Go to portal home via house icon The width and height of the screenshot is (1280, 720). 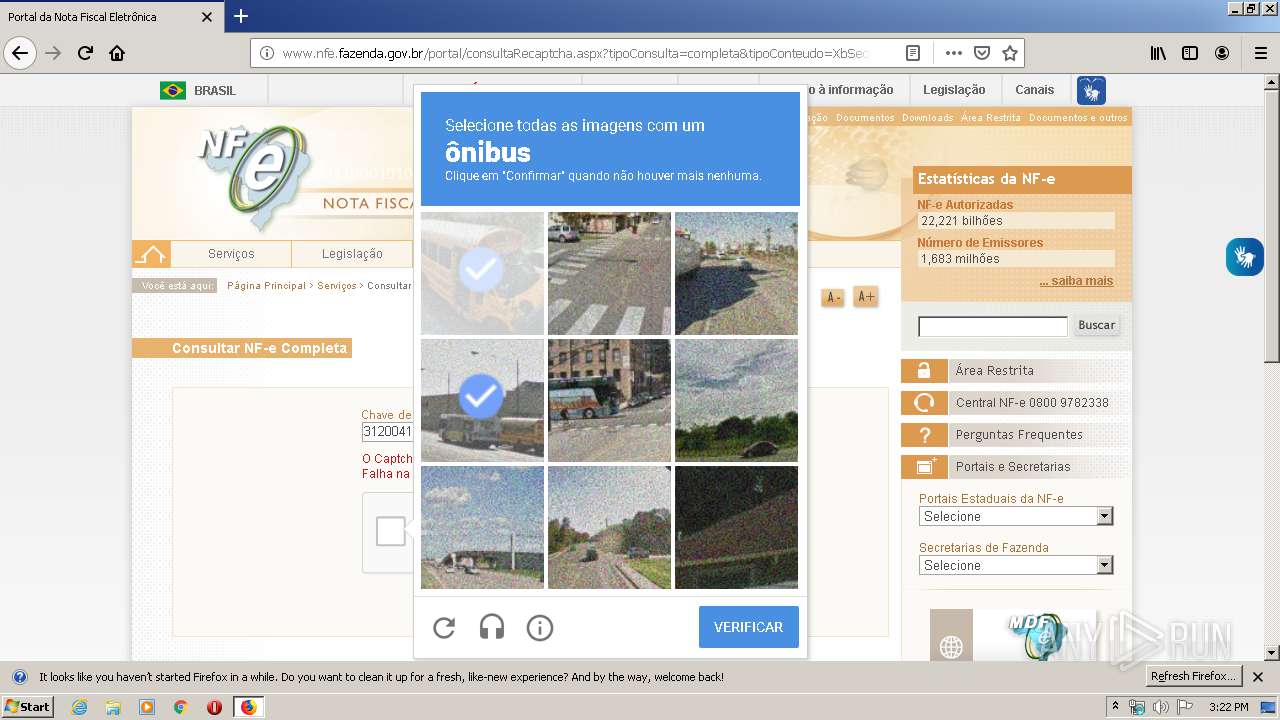(x=151, y=254)
